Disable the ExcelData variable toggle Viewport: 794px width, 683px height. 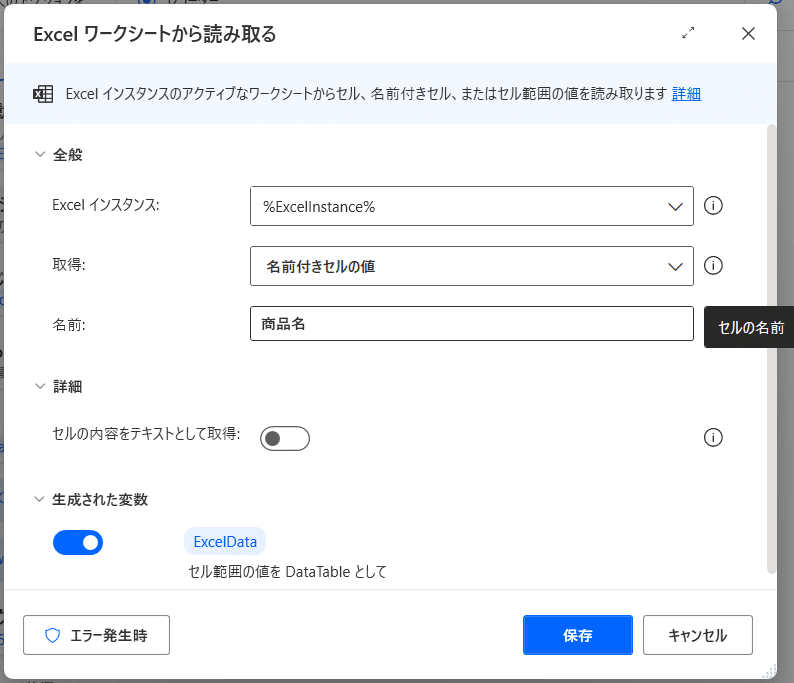coord(78,543)
